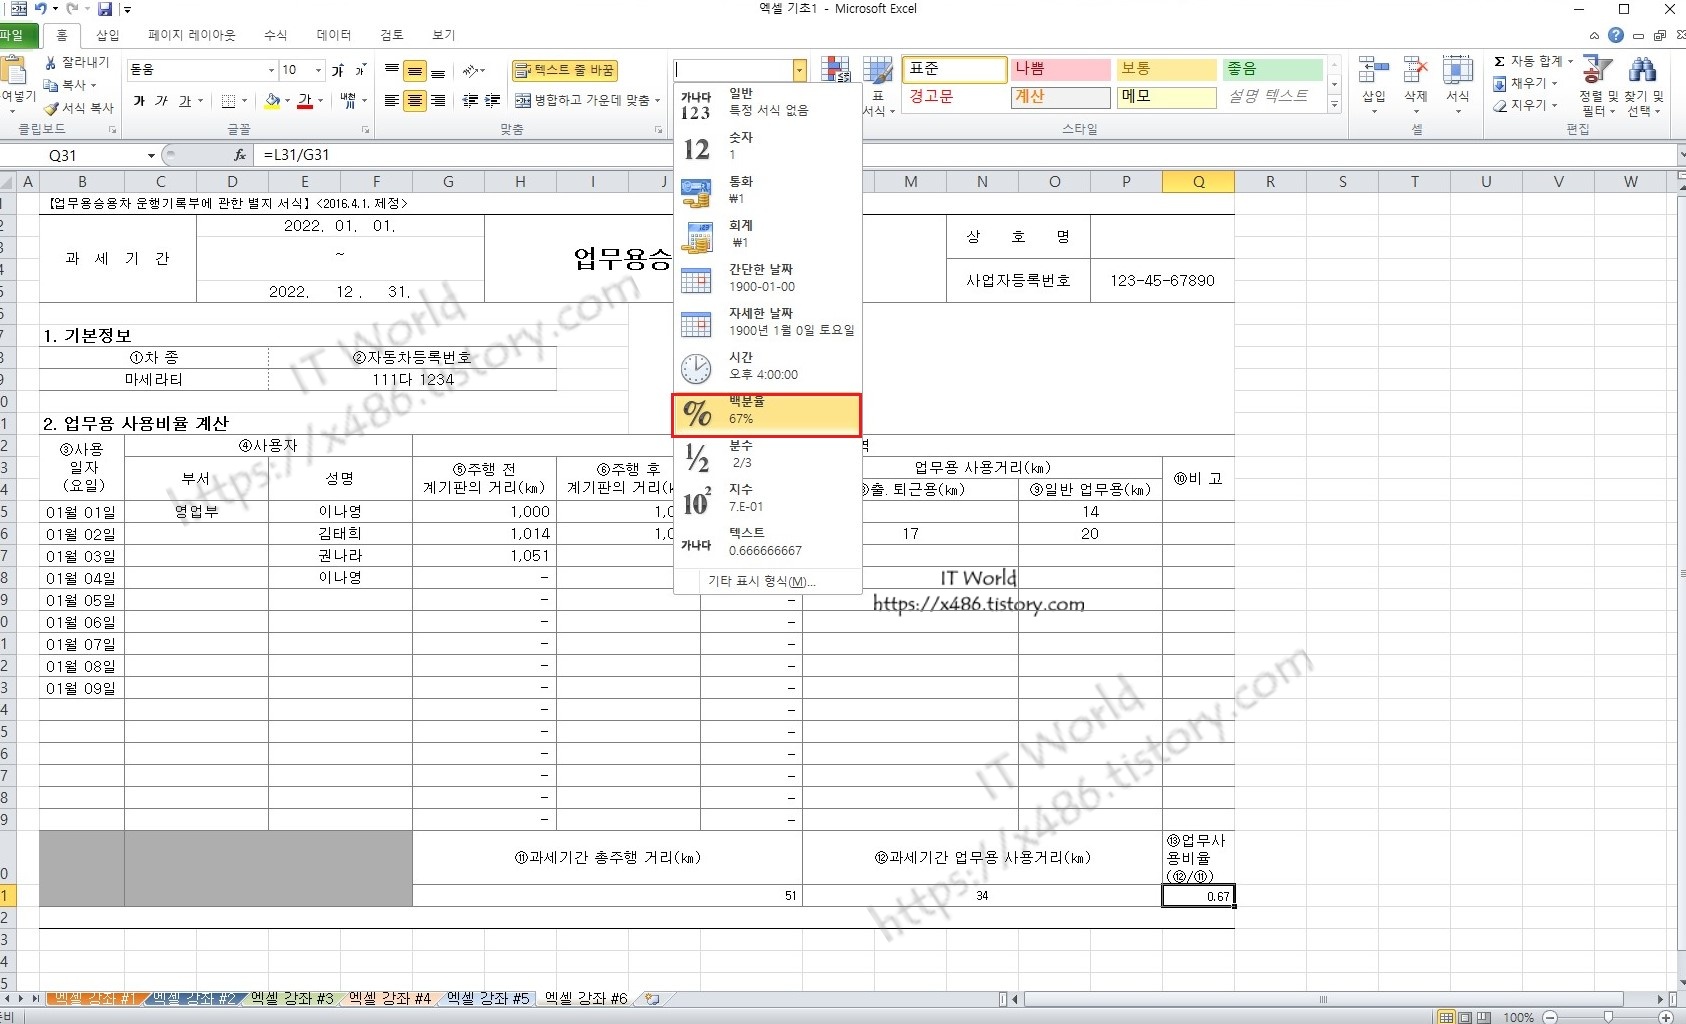The image size is (1686, 1024).
Task: Decrease font size with the small 가 icon
Action: (x=361, y=70)
